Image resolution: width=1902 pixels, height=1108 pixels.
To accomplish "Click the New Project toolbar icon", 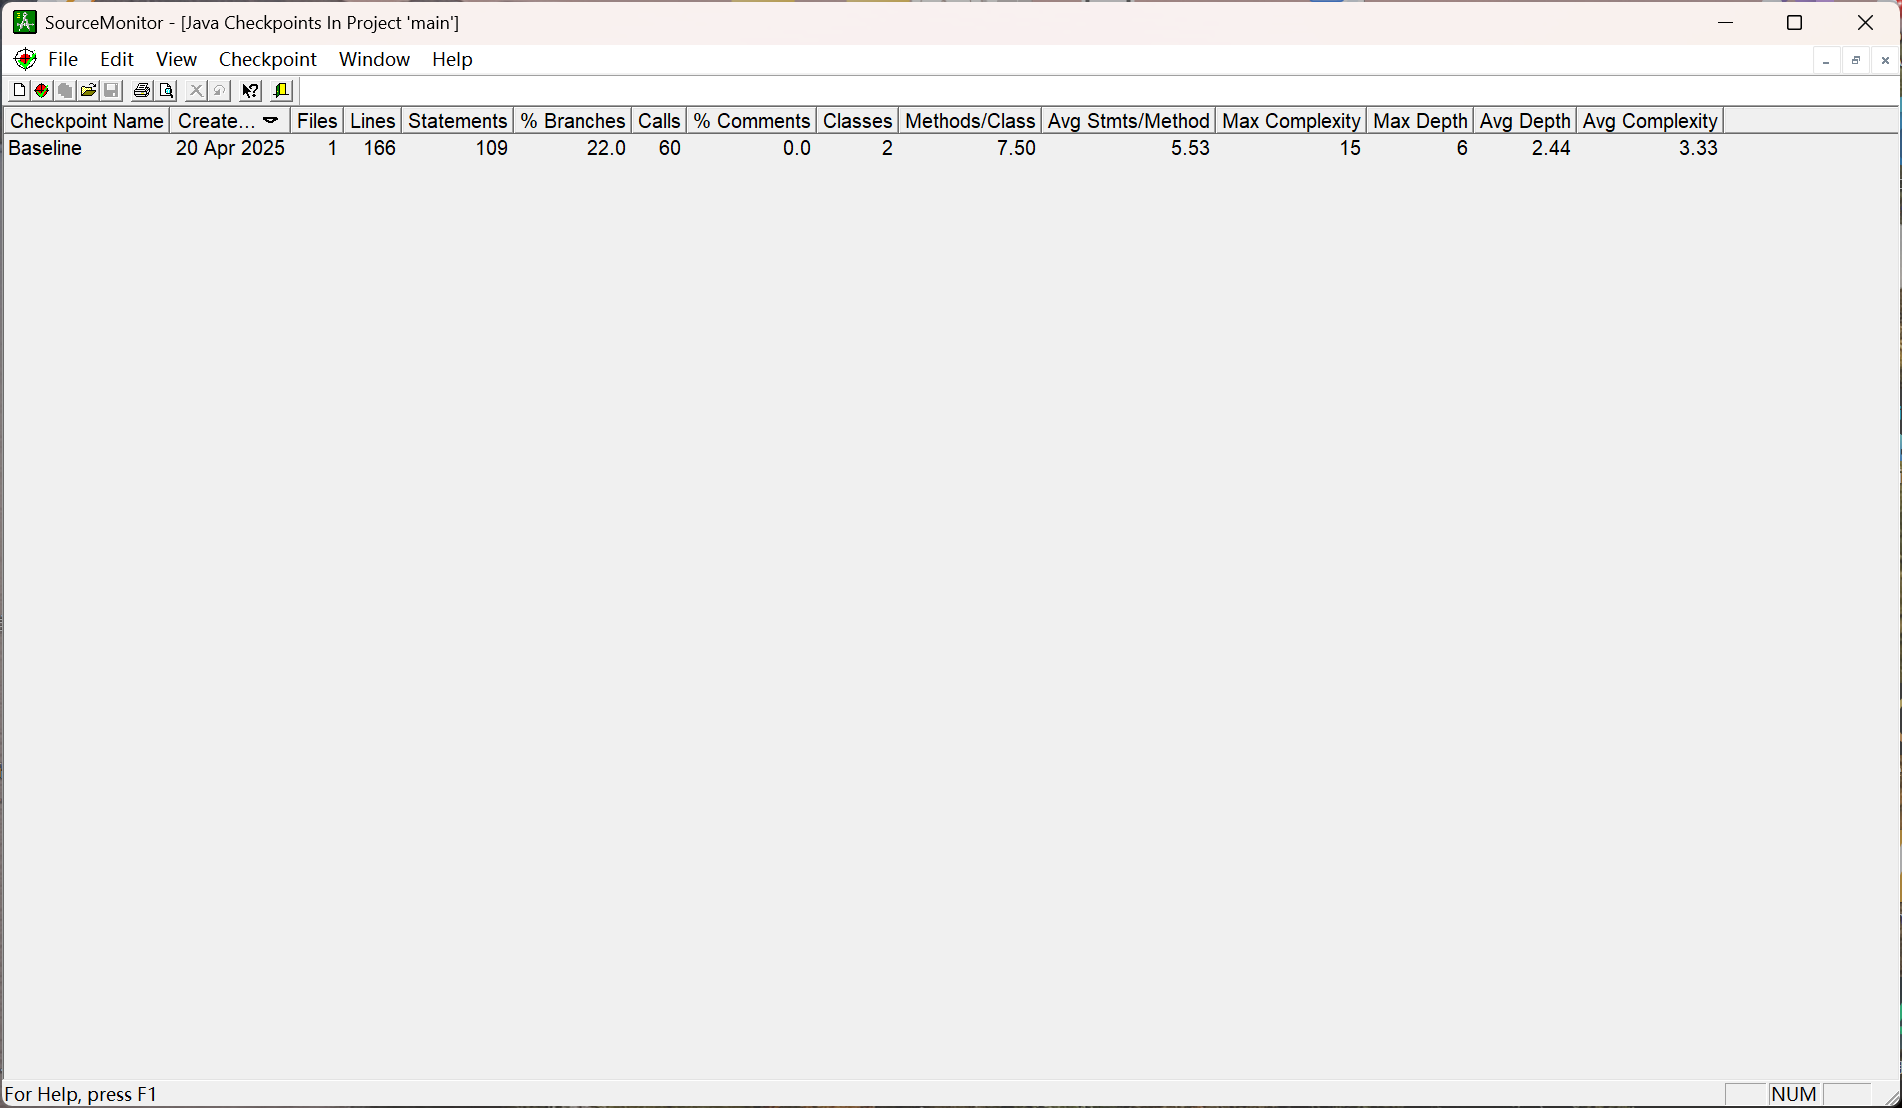I will tap(19, 91).
